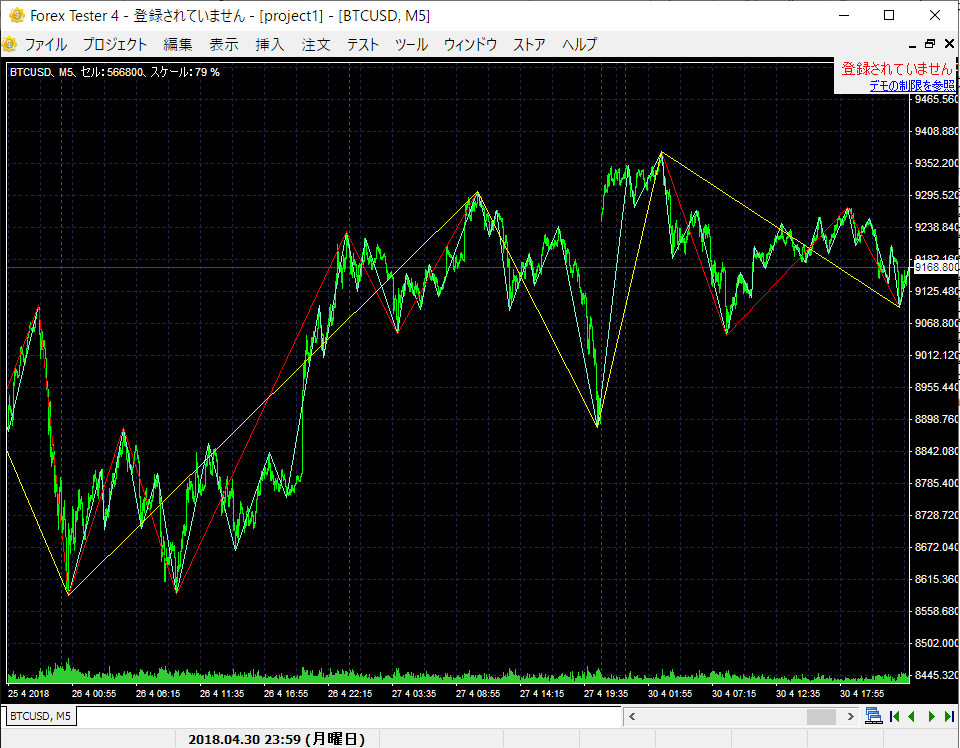Restore the inner chart window
The width and height of the screenshot is (960, 748).
click(930, 44)
